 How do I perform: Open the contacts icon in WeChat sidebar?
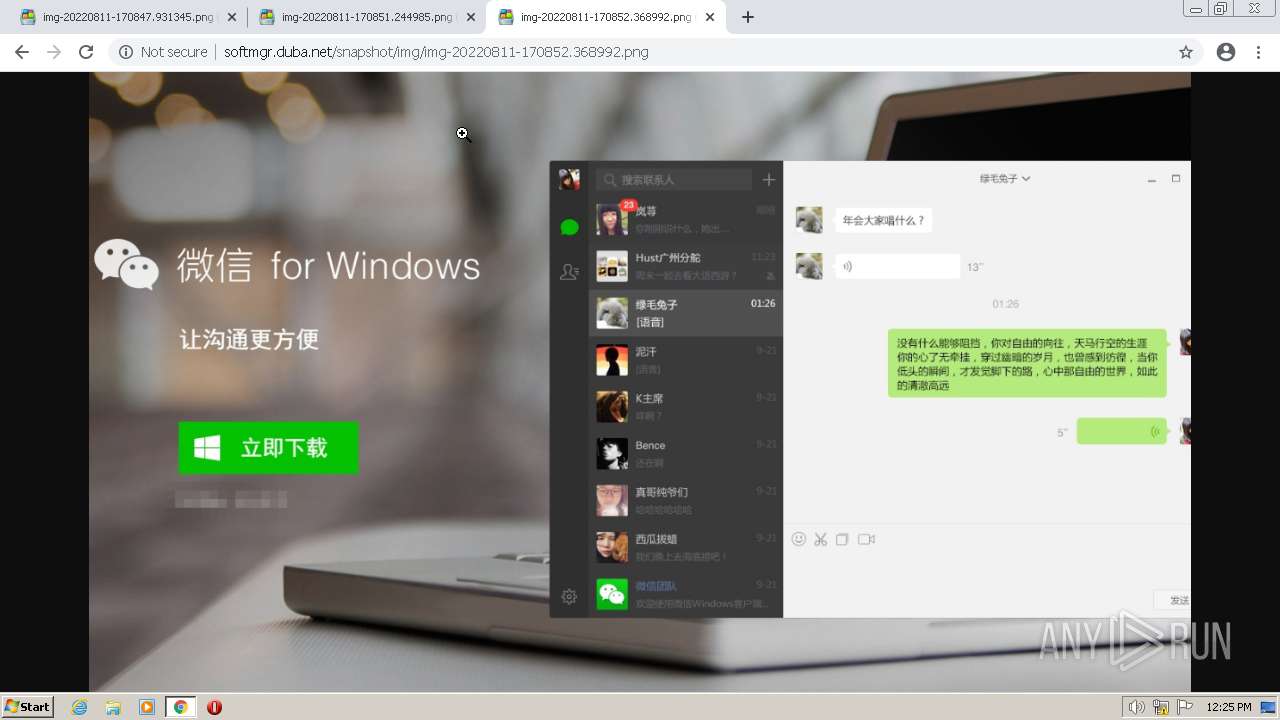[569, 272]
